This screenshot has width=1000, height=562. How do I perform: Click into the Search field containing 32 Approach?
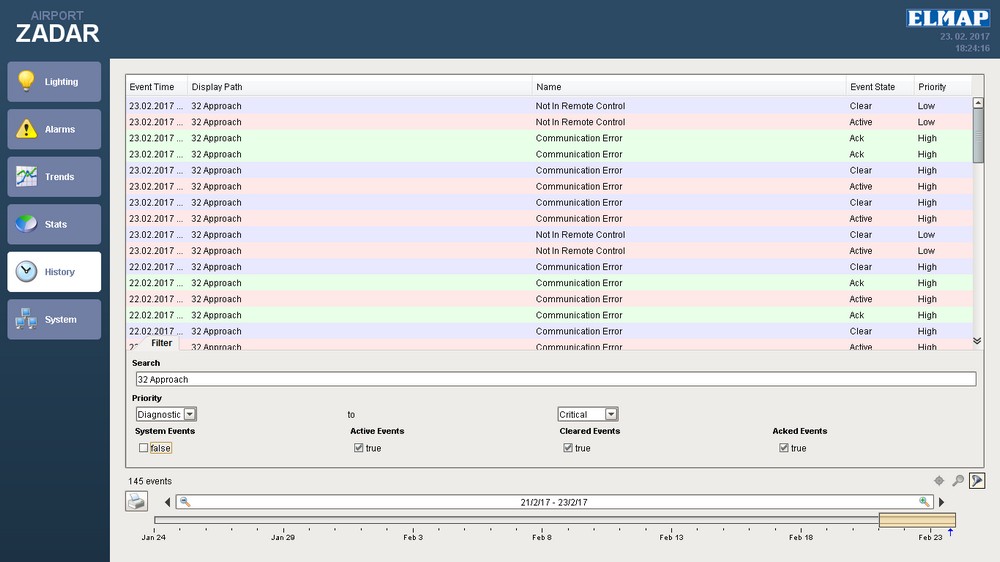click(x=555, y=379)
